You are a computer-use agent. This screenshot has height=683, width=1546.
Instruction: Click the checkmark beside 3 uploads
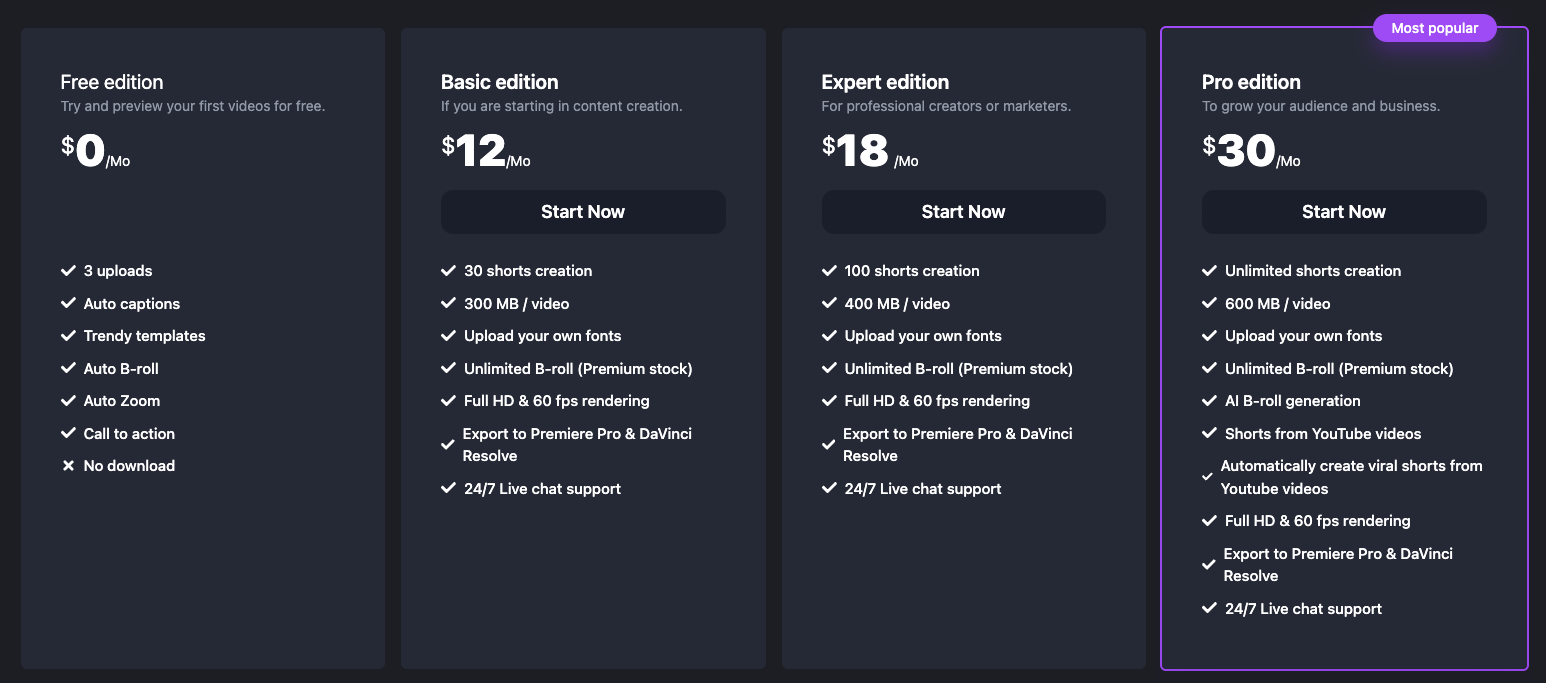click(x=68, y=271)
